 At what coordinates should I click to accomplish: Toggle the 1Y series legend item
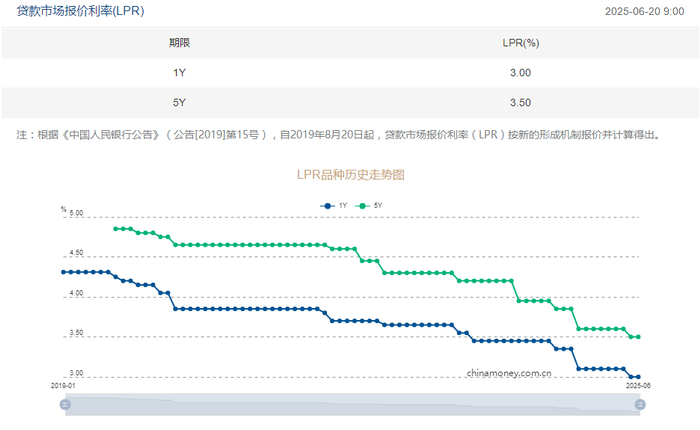click(333, 205)
